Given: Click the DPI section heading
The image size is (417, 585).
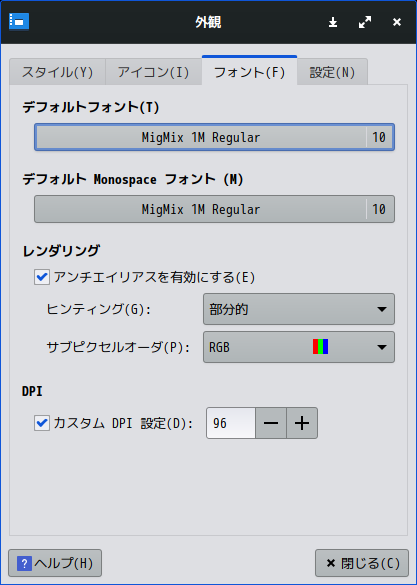Looking at the screenshot, I should [32, 391].
